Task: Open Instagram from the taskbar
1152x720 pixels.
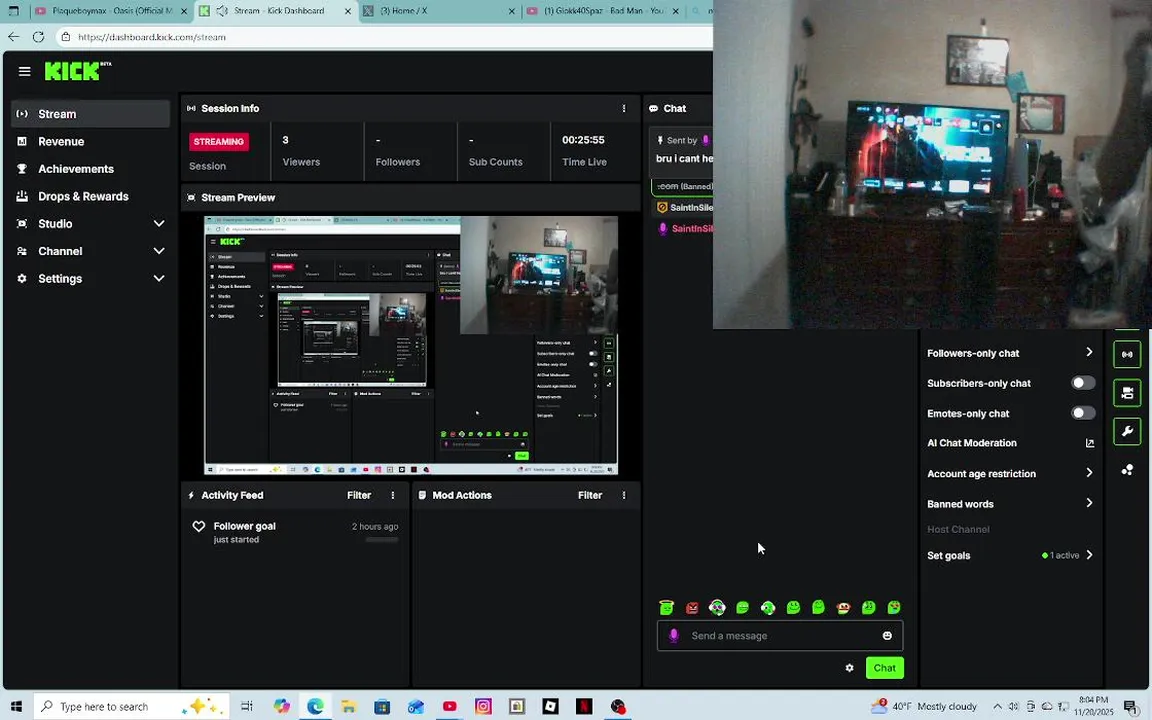Action: pyautogui.click(x=483, y=706)
